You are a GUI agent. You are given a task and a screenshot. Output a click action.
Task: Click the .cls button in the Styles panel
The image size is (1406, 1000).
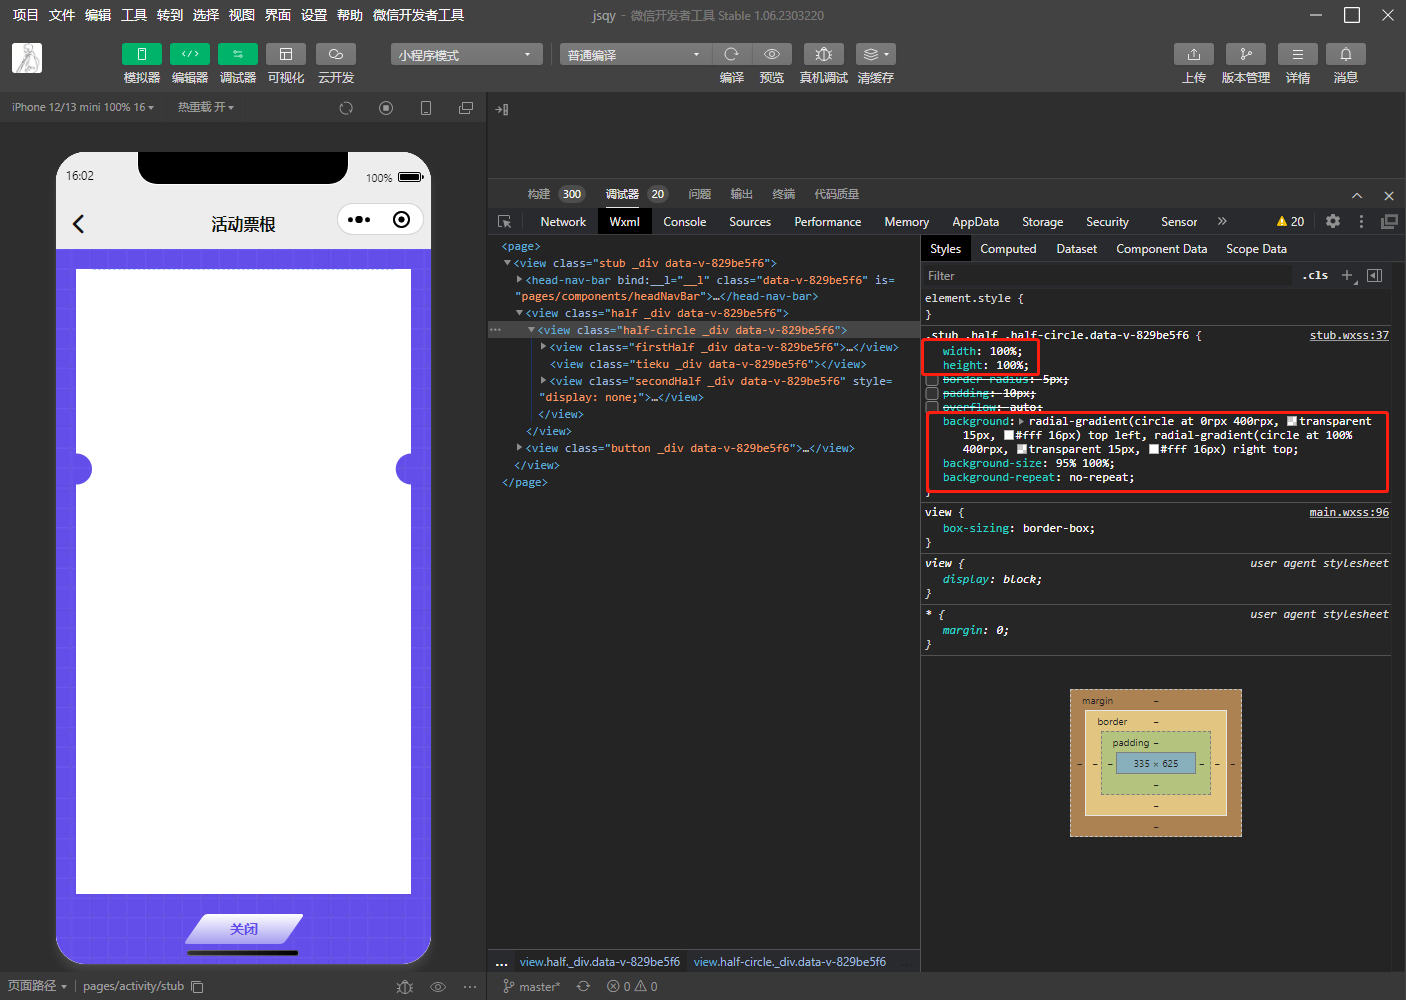pos(1315,275)
